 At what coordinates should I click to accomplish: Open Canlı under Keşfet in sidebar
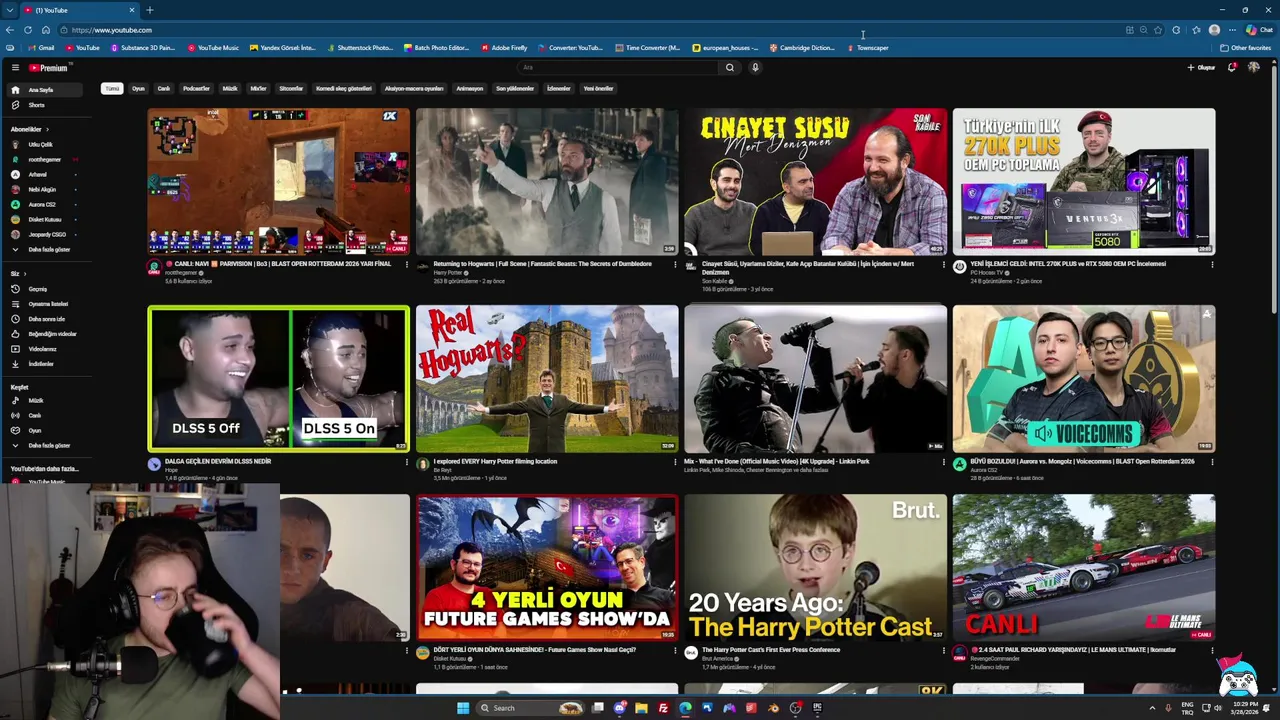[35, 415]
